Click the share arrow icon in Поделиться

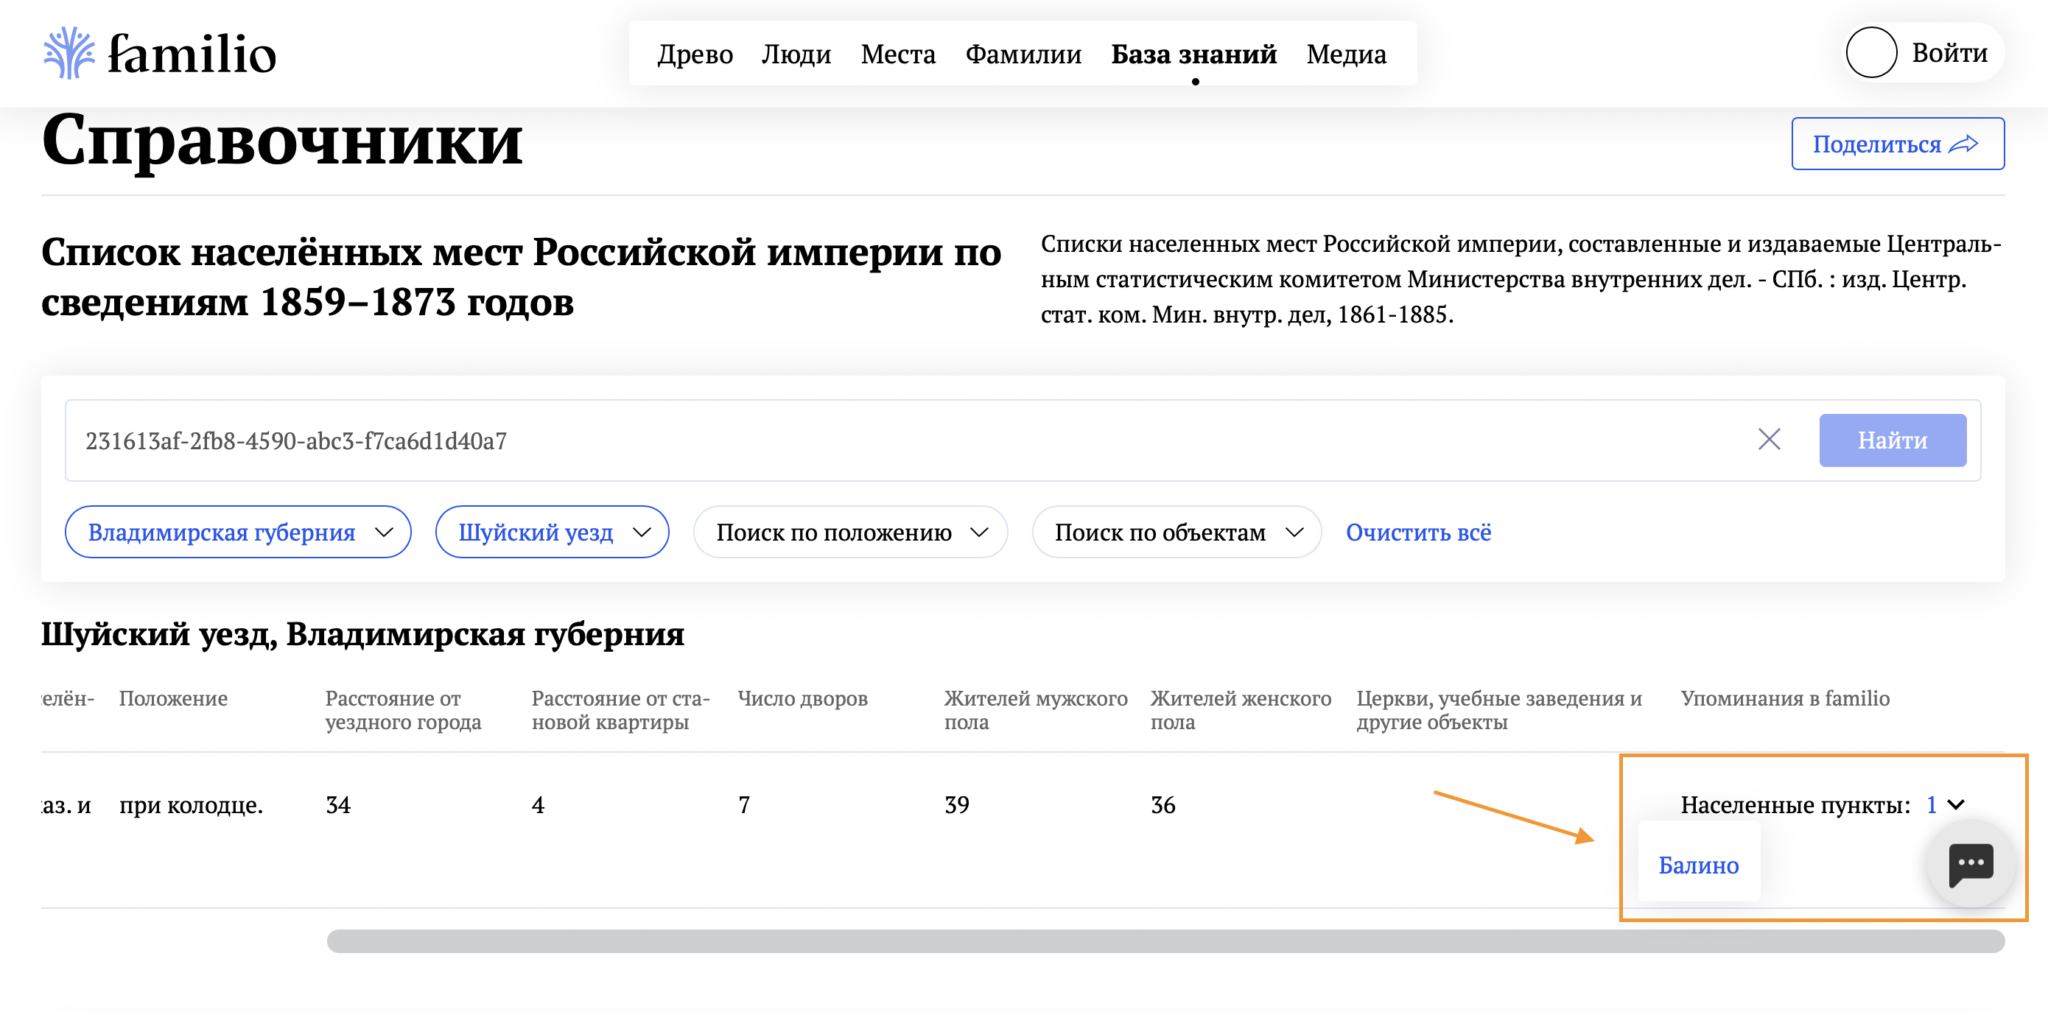point(1964,144)
